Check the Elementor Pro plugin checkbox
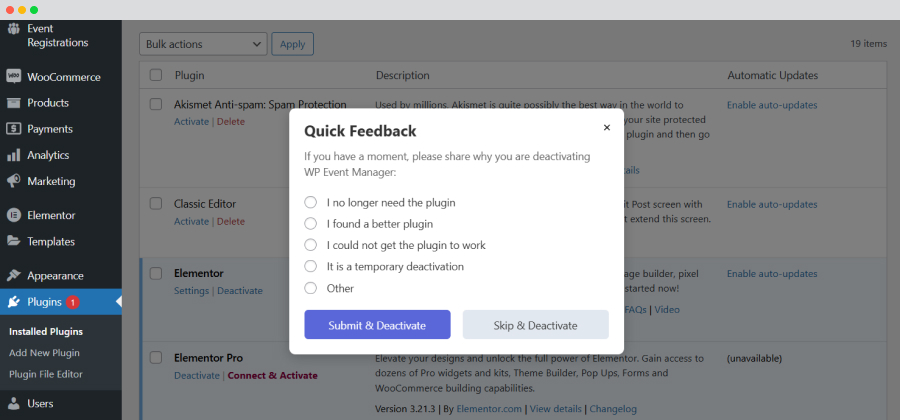The width and height of the screenshot is (900, 420). click(156, 357)
